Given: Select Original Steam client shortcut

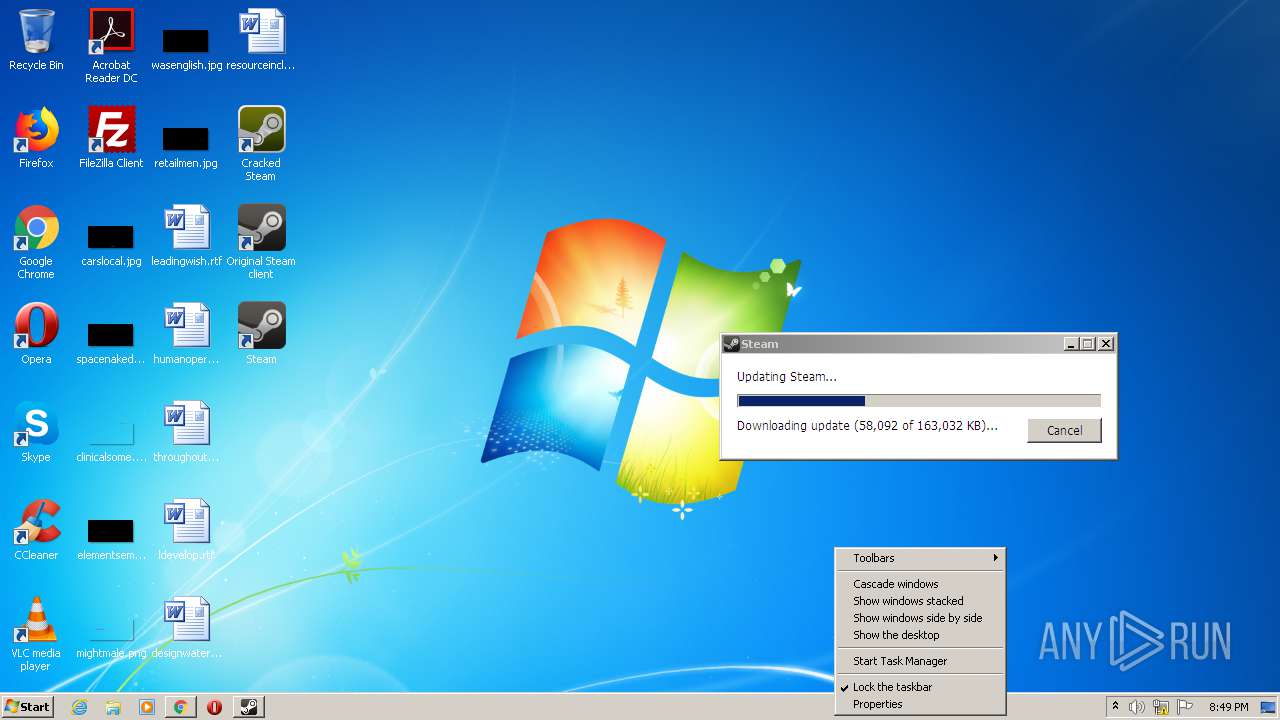Looking at the screenshot, I should pyautogui.click(x=261, y=242).
